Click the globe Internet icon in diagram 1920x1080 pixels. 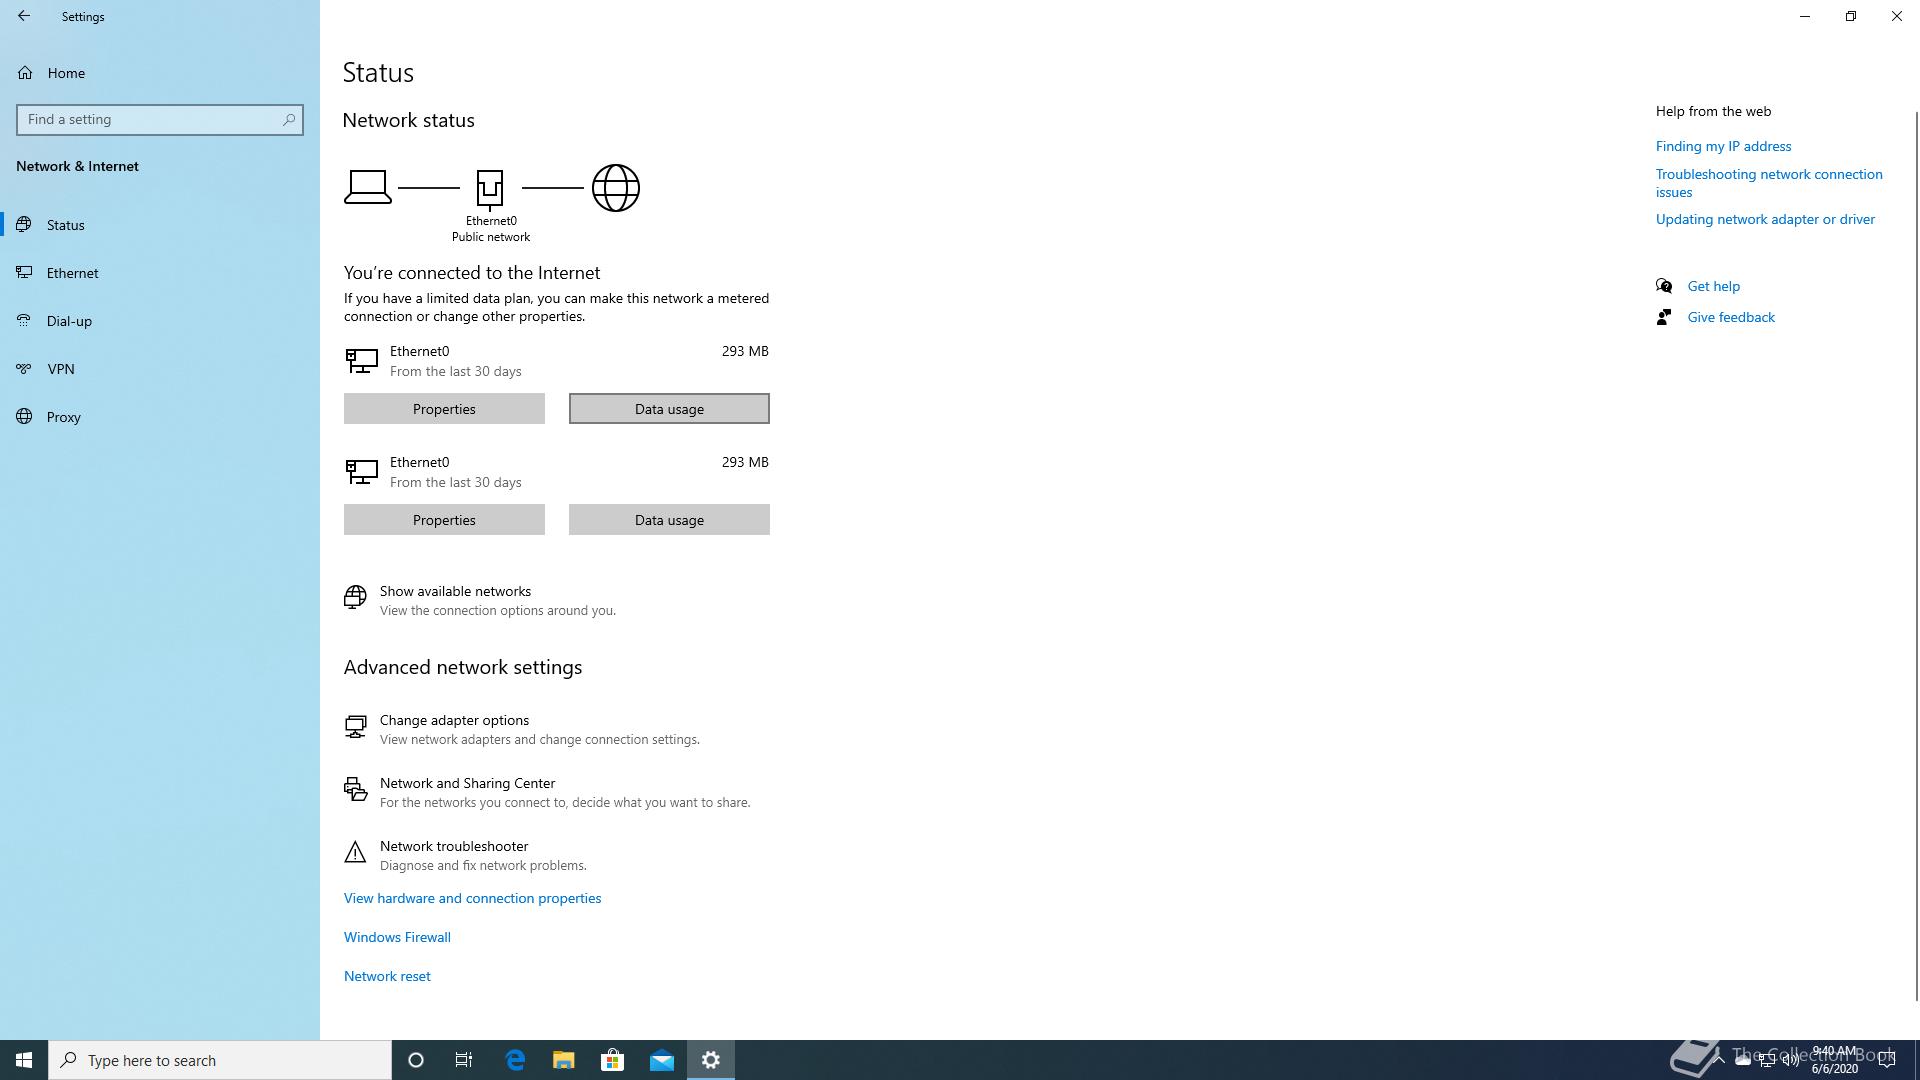[x=616, y=188]
